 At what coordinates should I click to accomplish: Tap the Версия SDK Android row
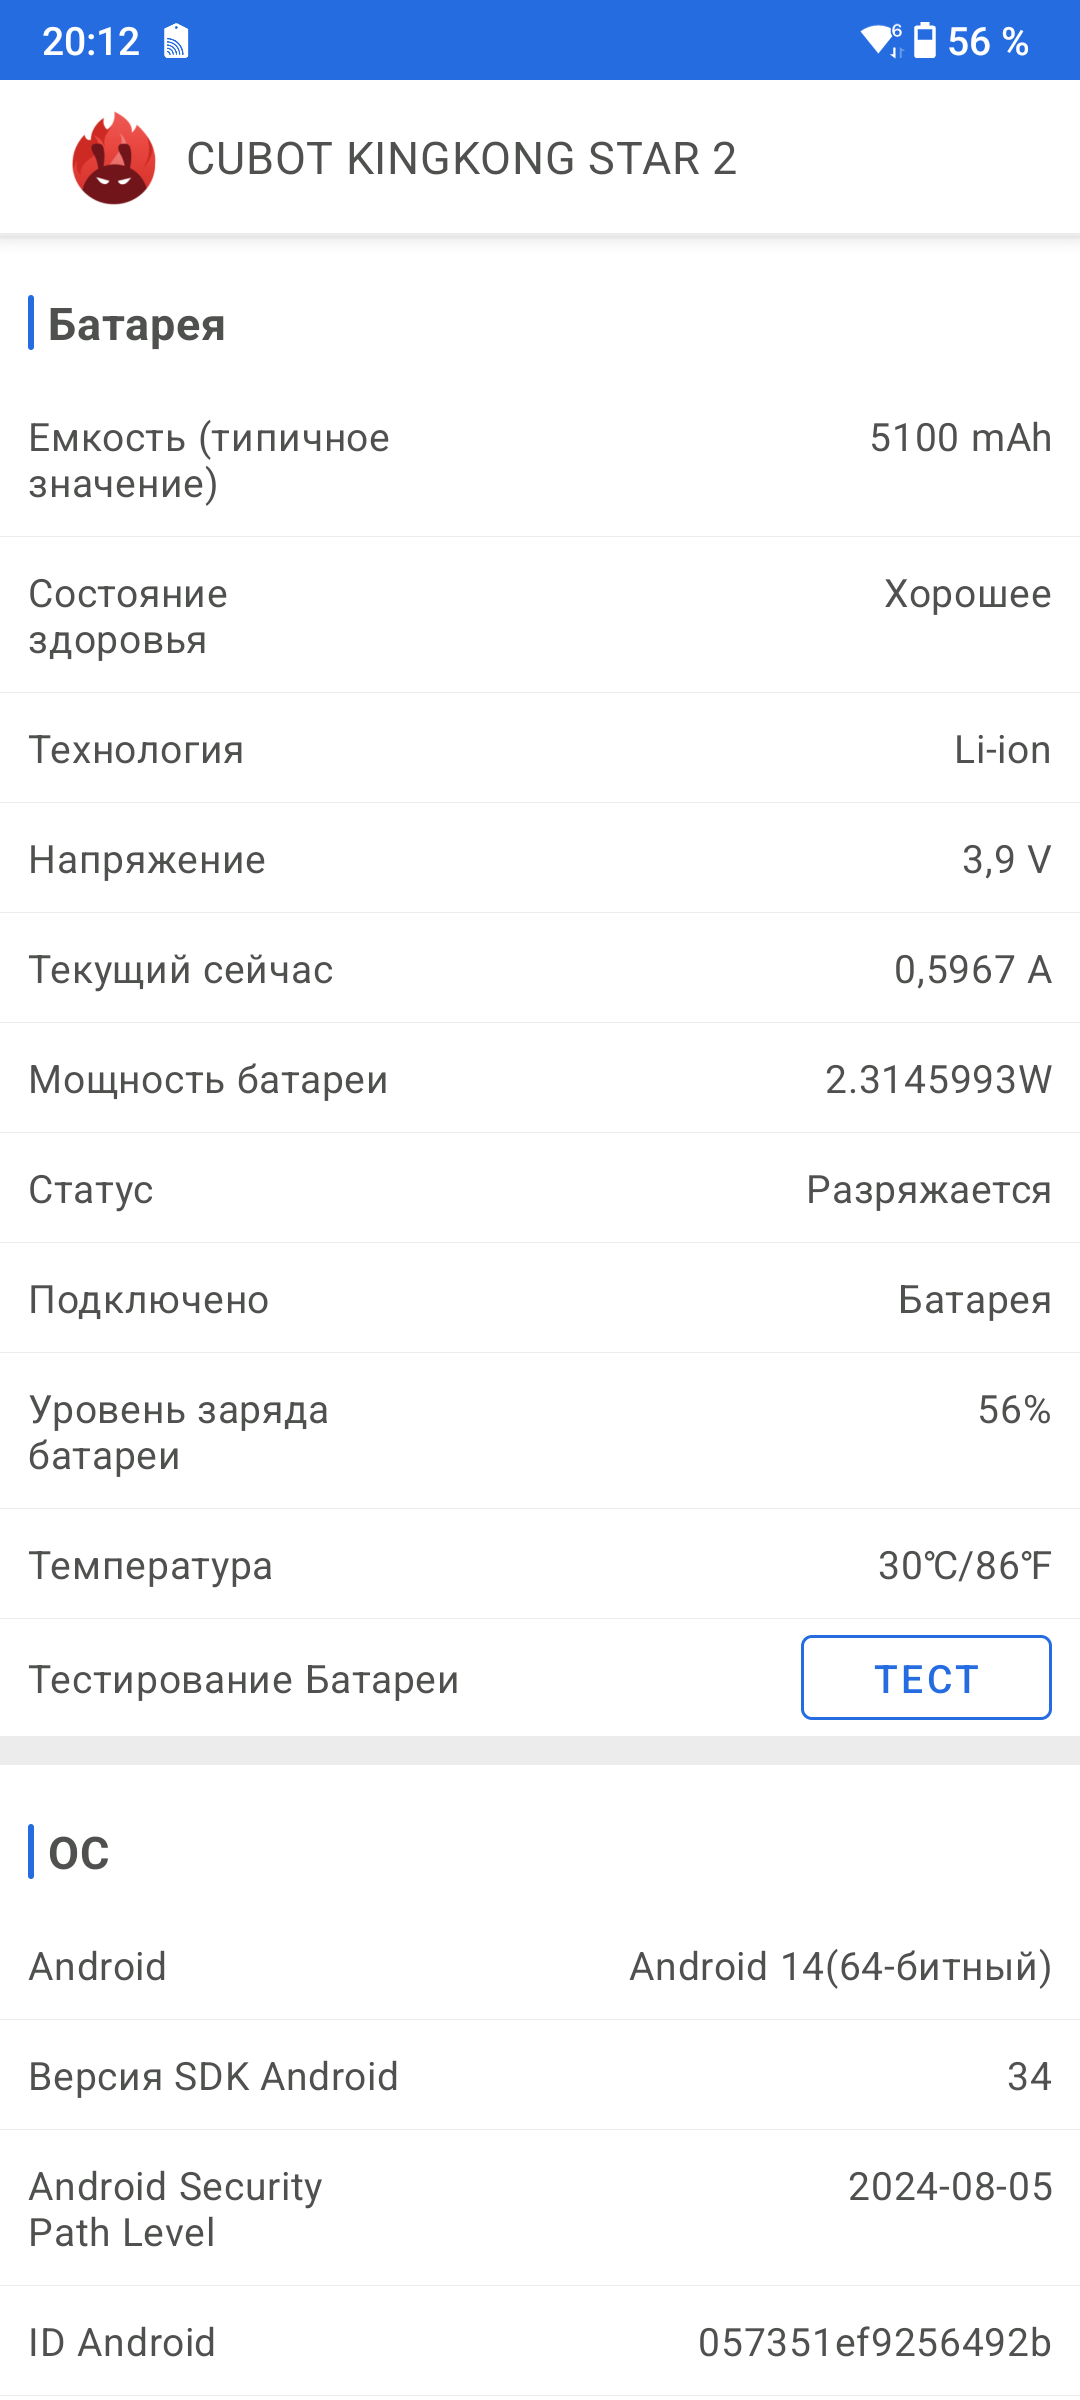540,2077
